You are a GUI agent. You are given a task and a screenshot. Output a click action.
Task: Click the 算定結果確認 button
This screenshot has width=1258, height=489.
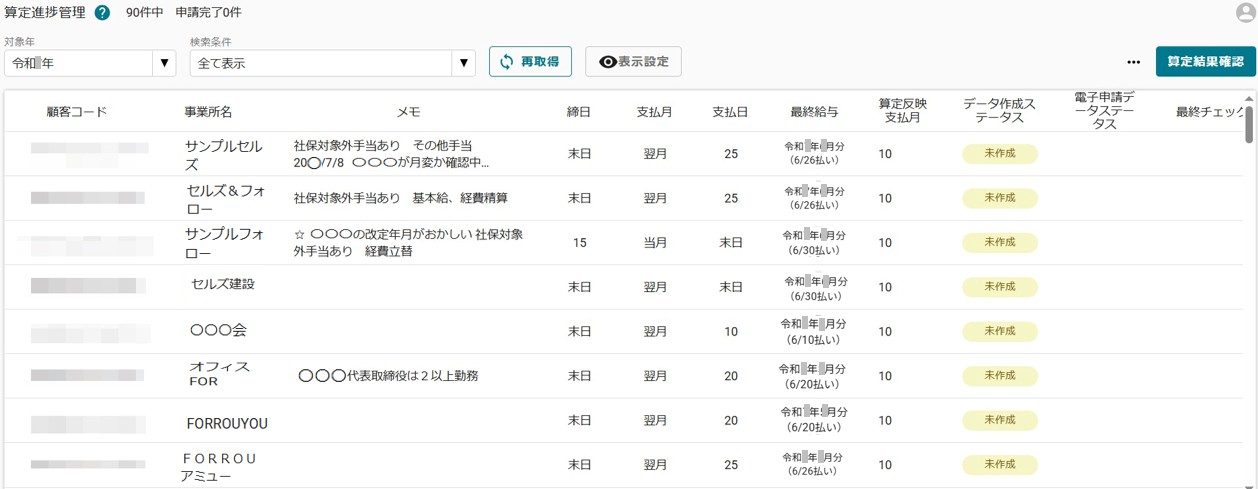pos(1205,61)
